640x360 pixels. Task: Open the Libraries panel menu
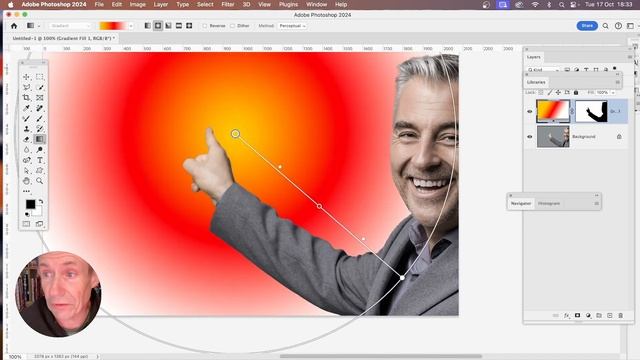tap(617, 82)
